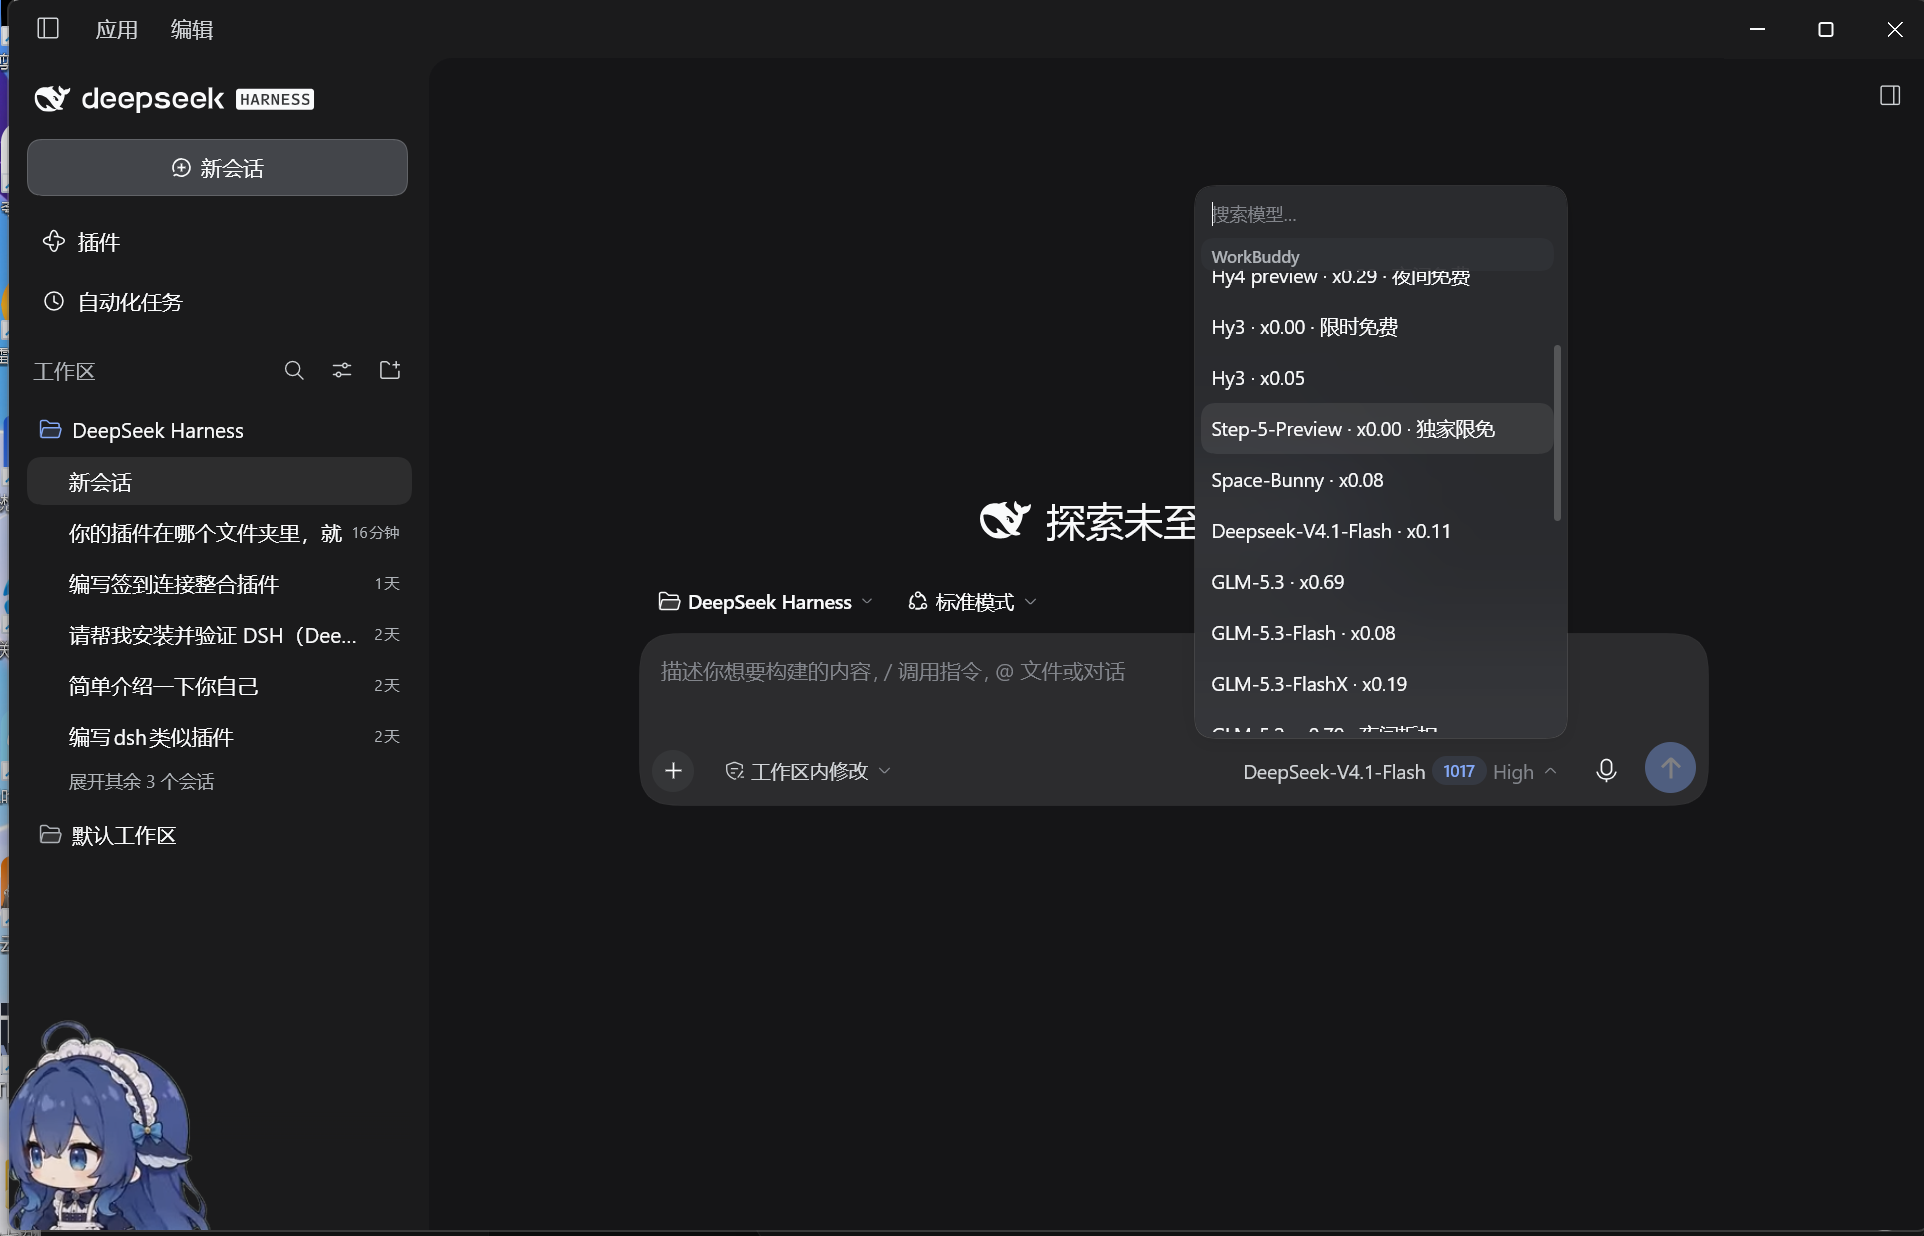Image resolution: width=1924 pixels, height=1236 pixels.
Task: Toggle the right side panel icon
Action: (1890, 96)
